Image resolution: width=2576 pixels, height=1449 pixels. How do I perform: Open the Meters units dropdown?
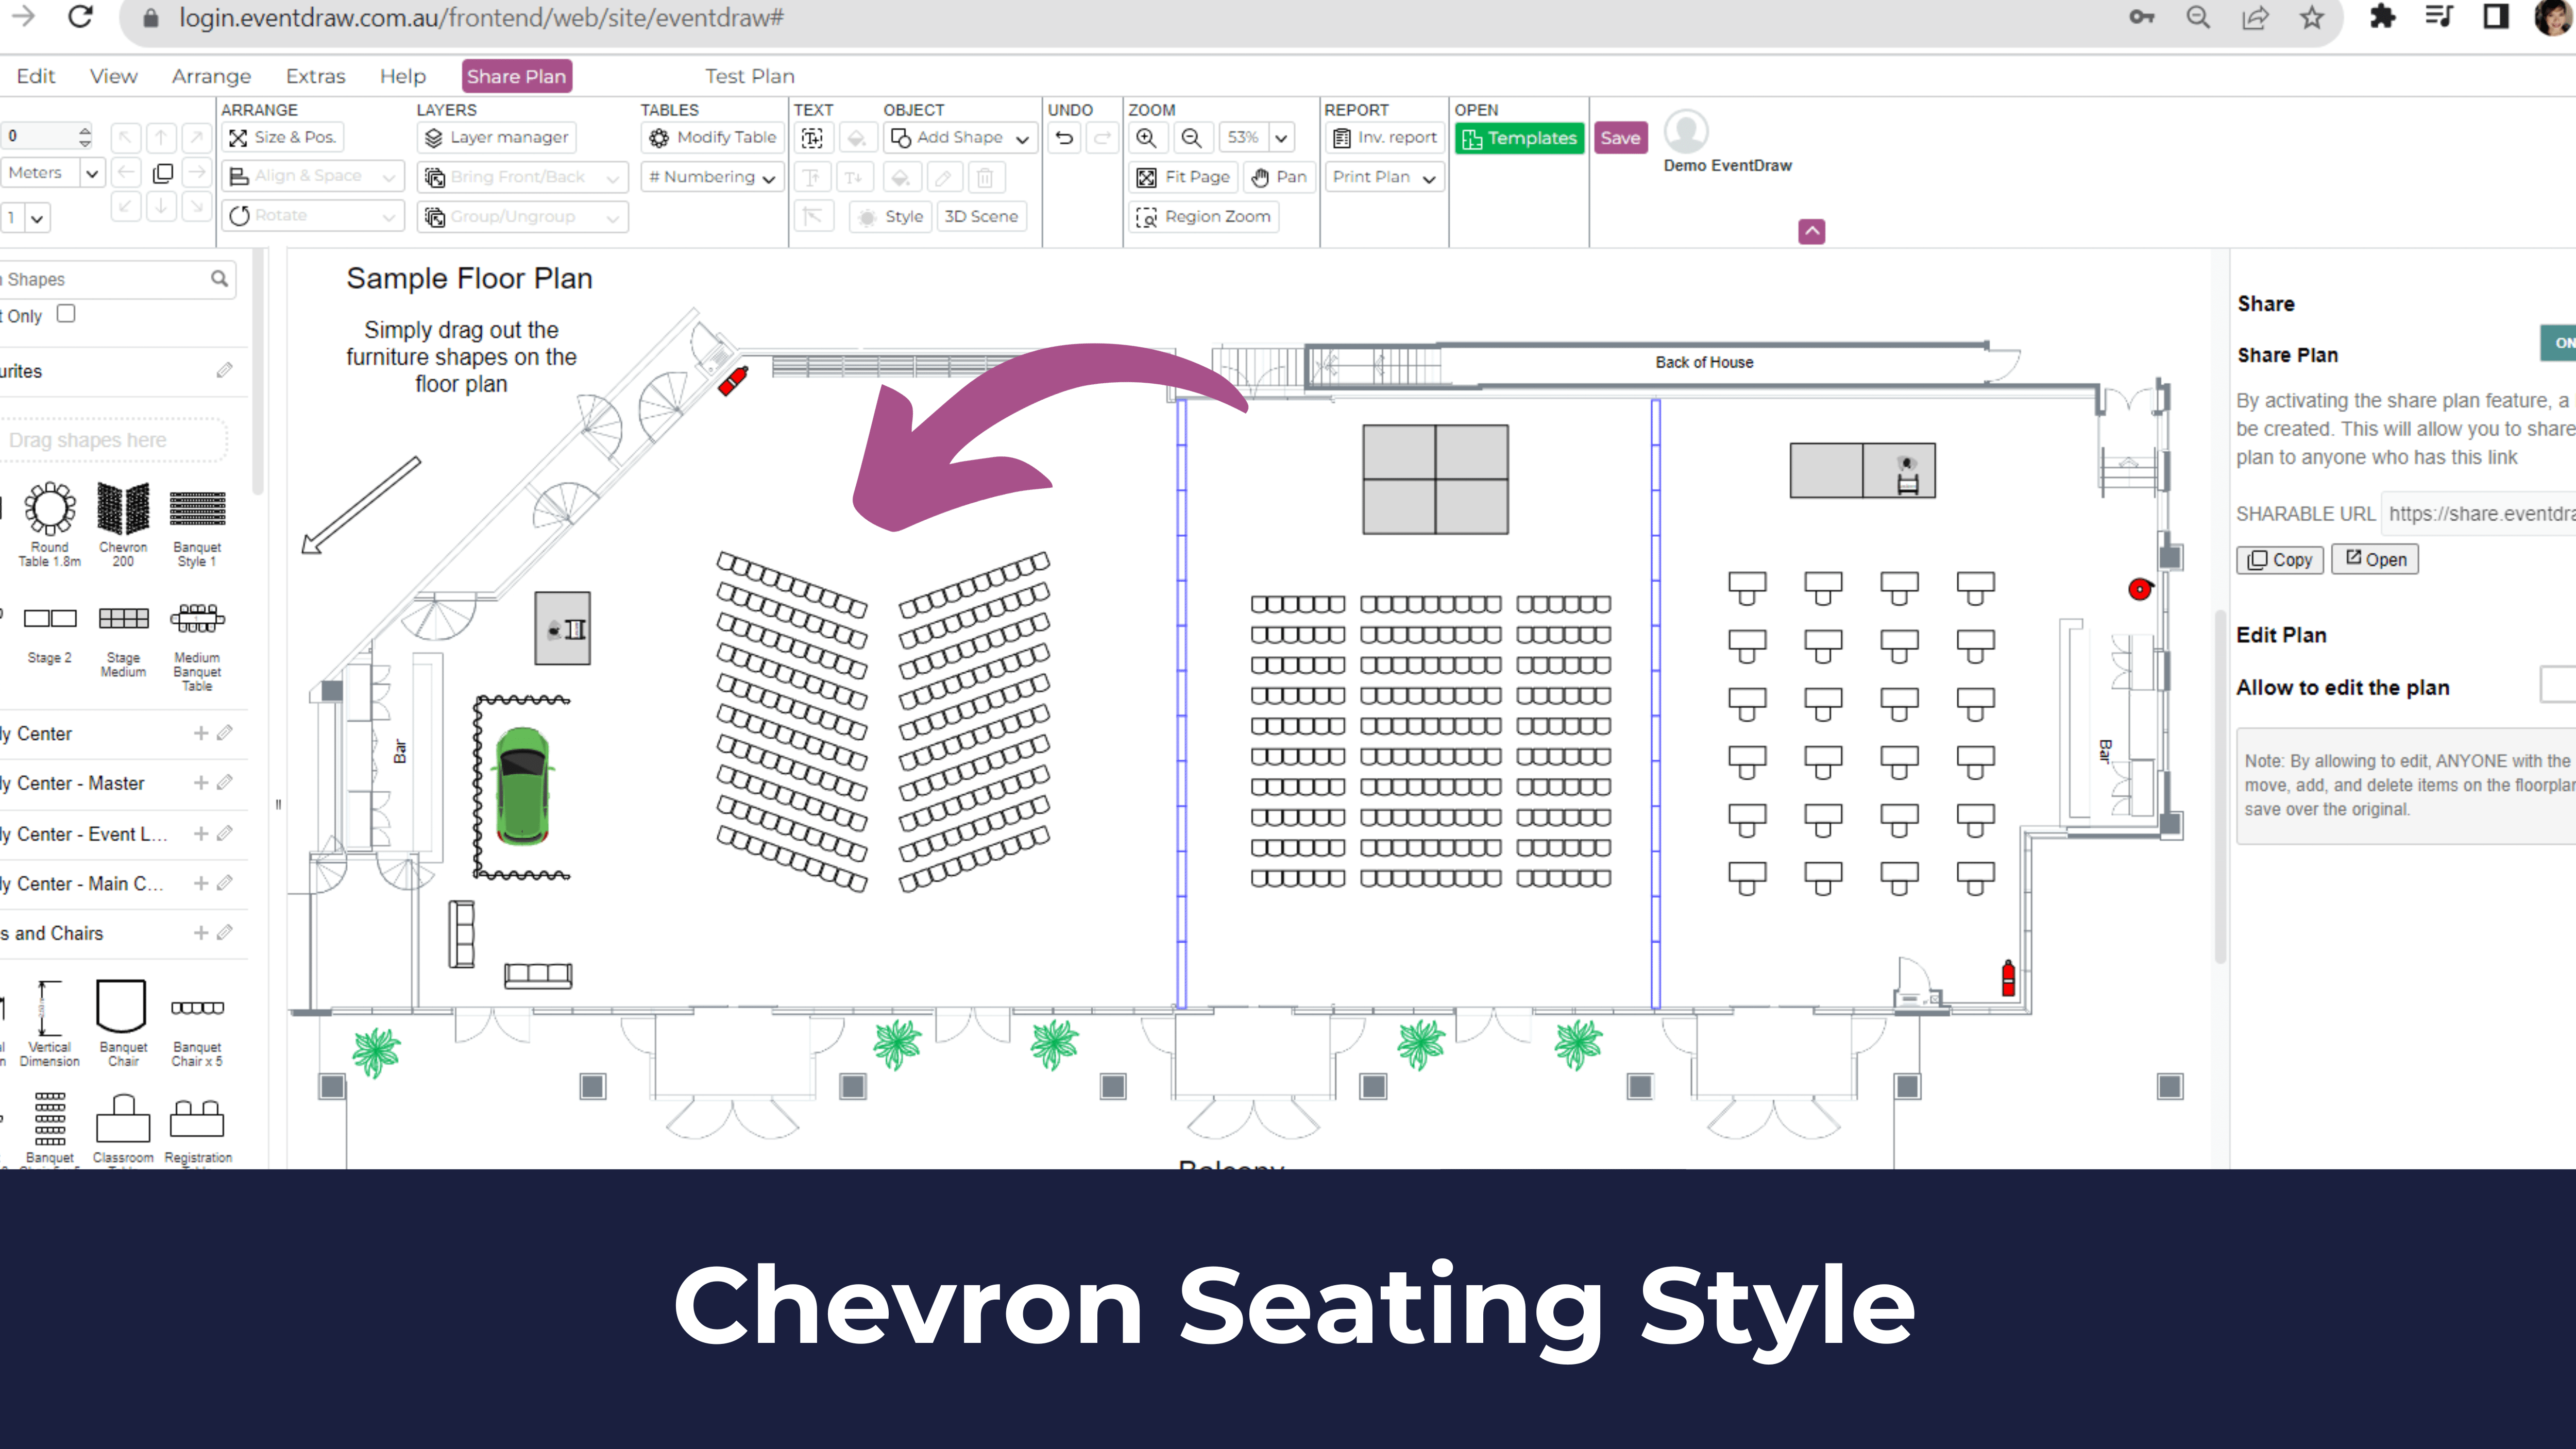91,173
